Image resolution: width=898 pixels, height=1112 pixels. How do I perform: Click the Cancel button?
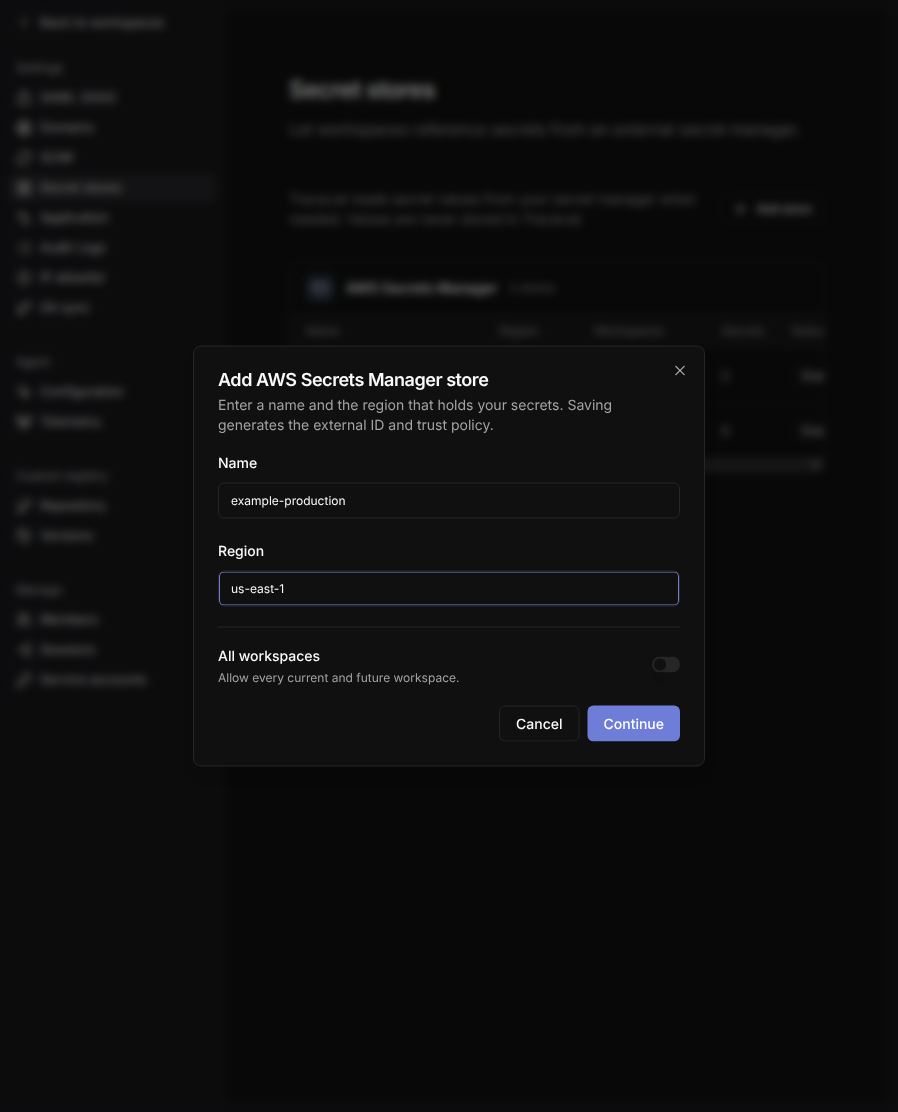point(539,723)
